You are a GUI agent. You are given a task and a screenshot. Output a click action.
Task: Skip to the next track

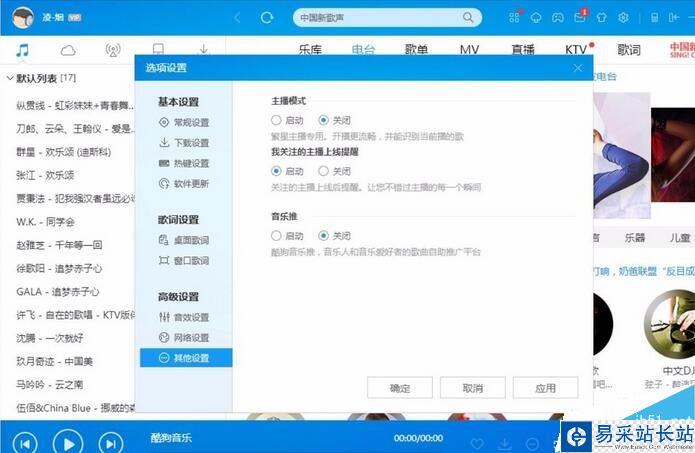[111, 443]
